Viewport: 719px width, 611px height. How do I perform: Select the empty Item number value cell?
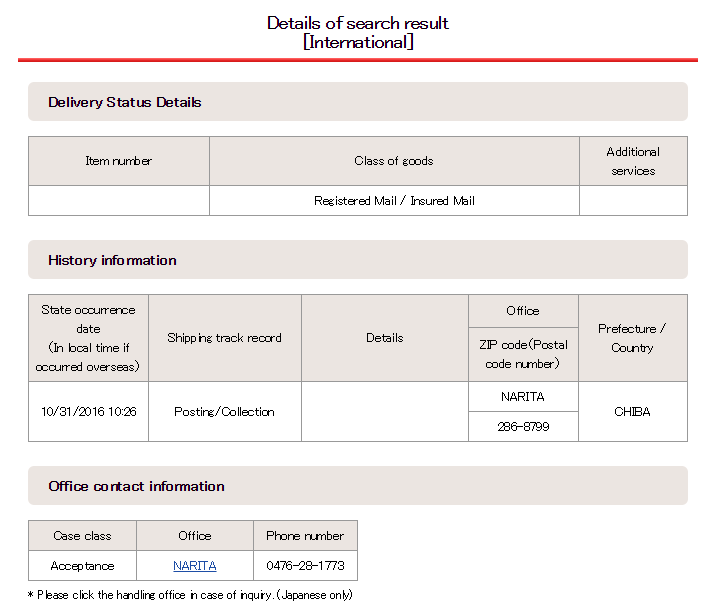119,200
